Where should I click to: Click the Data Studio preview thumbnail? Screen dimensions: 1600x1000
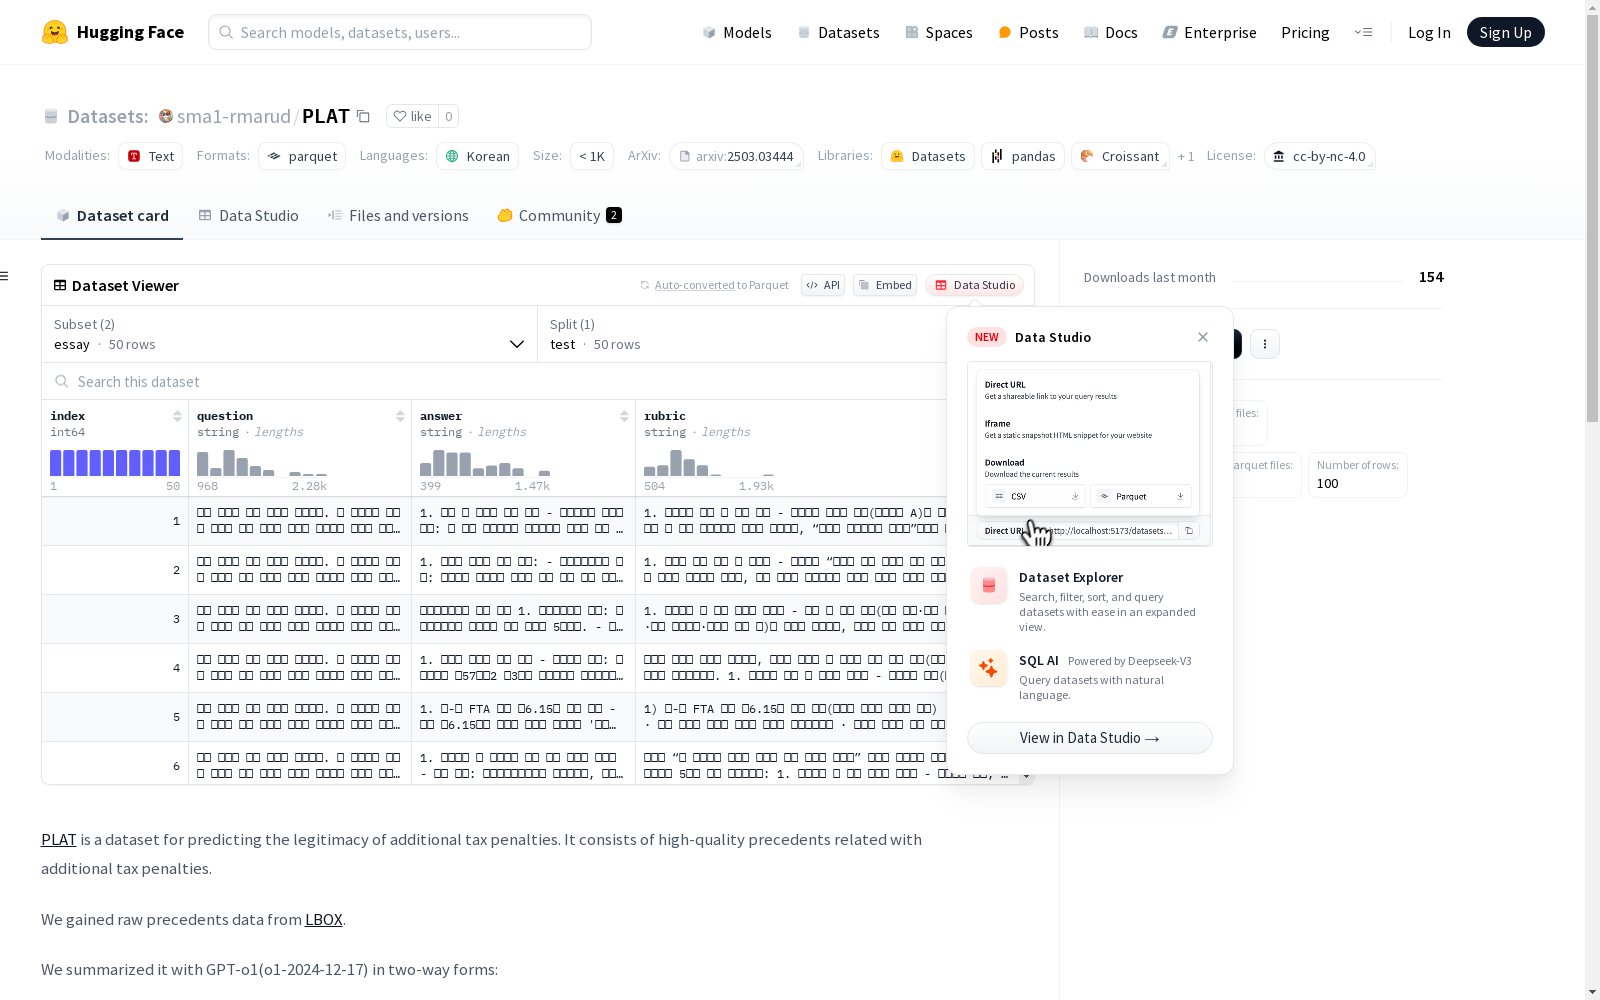(1090, 454)
